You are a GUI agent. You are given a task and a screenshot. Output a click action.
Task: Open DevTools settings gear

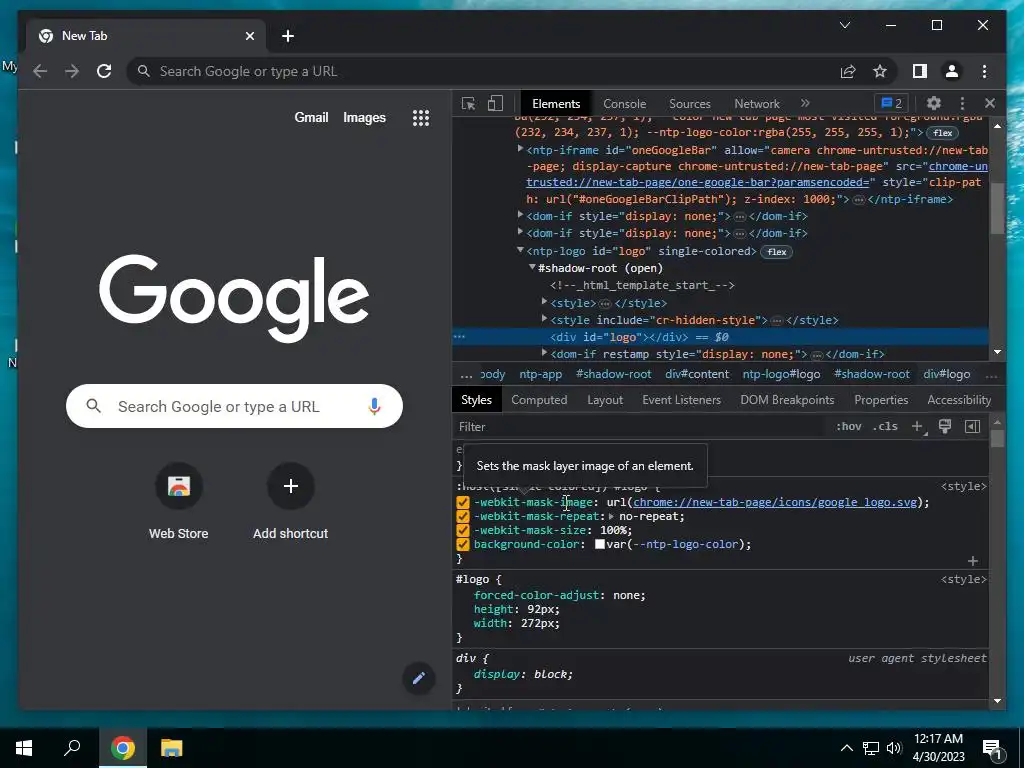pyautogui.click(x=934, y=103)
